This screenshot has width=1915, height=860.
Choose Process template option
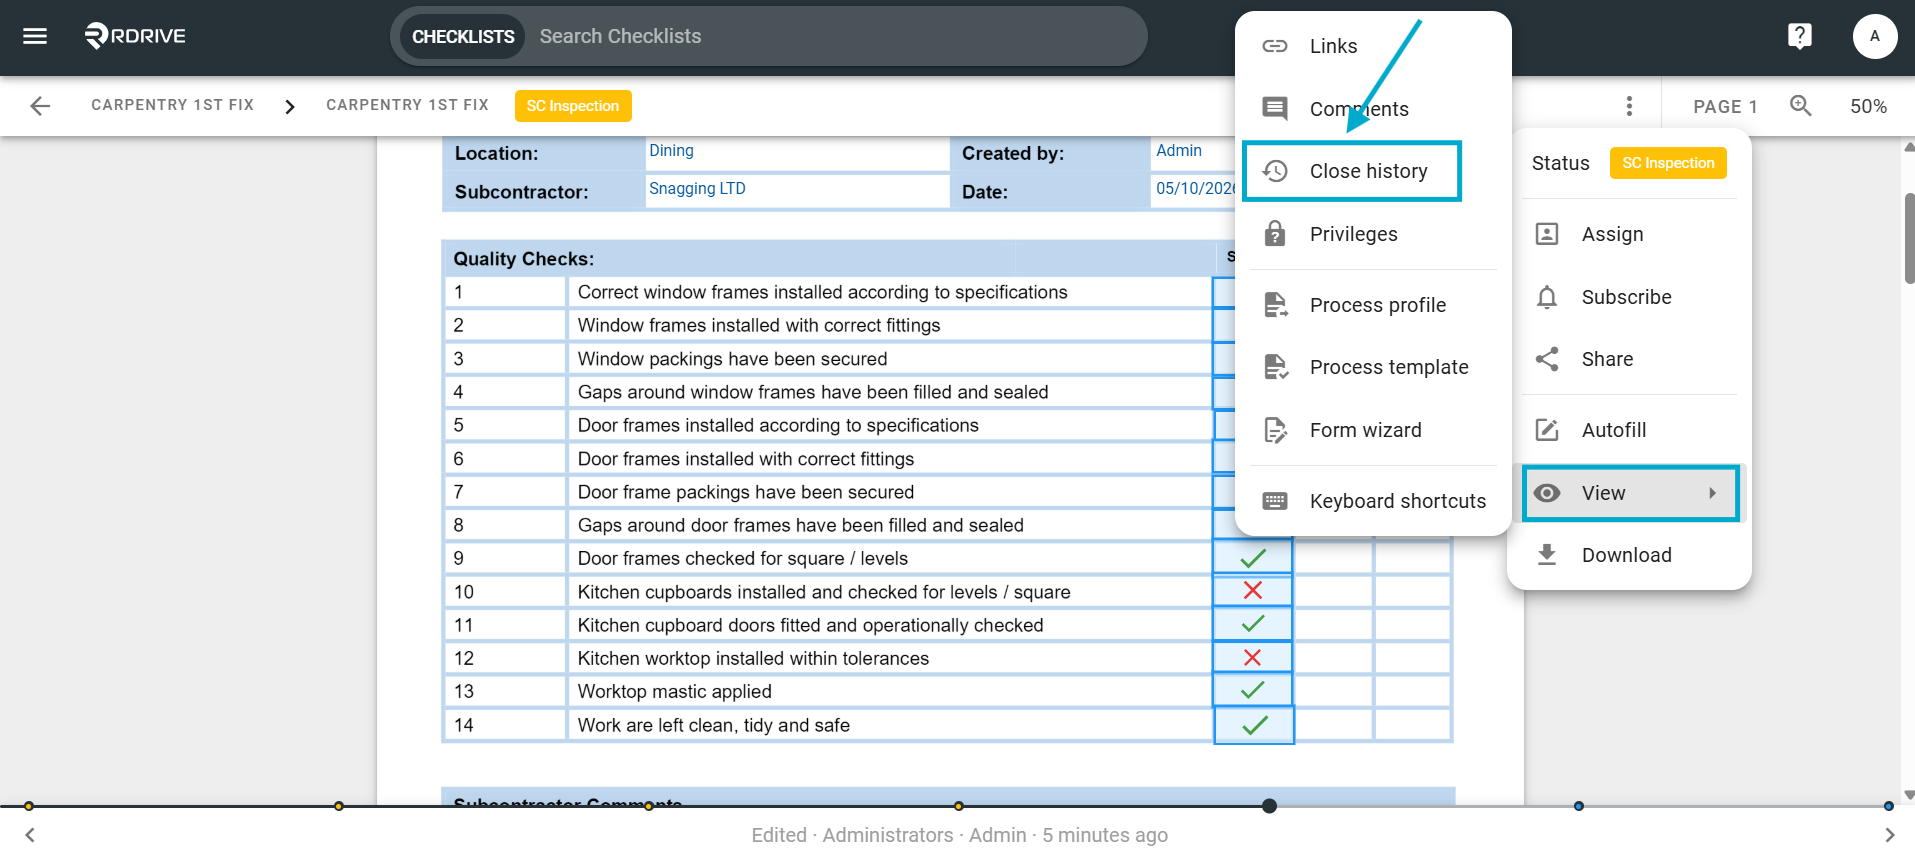click(x=1373, y=367)
